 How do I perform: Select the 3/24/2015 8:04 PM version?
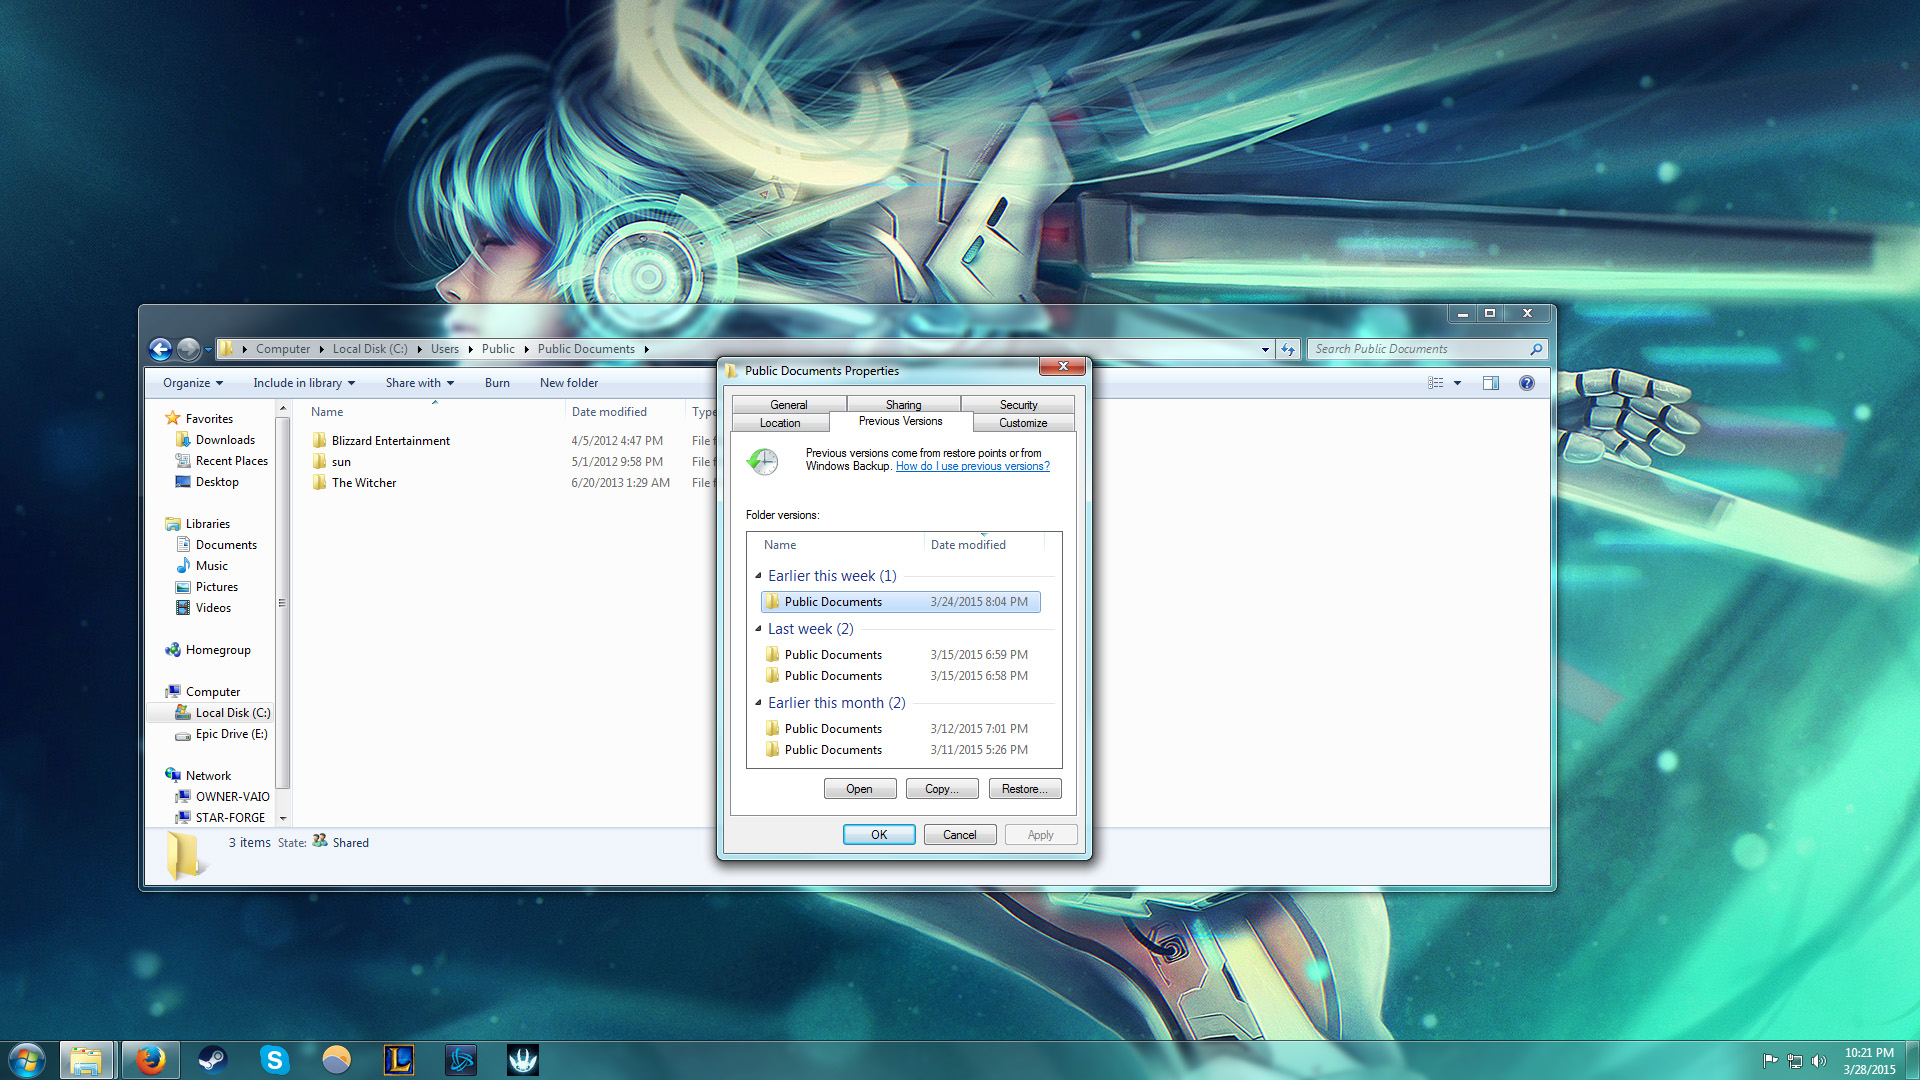click(900, 602)
